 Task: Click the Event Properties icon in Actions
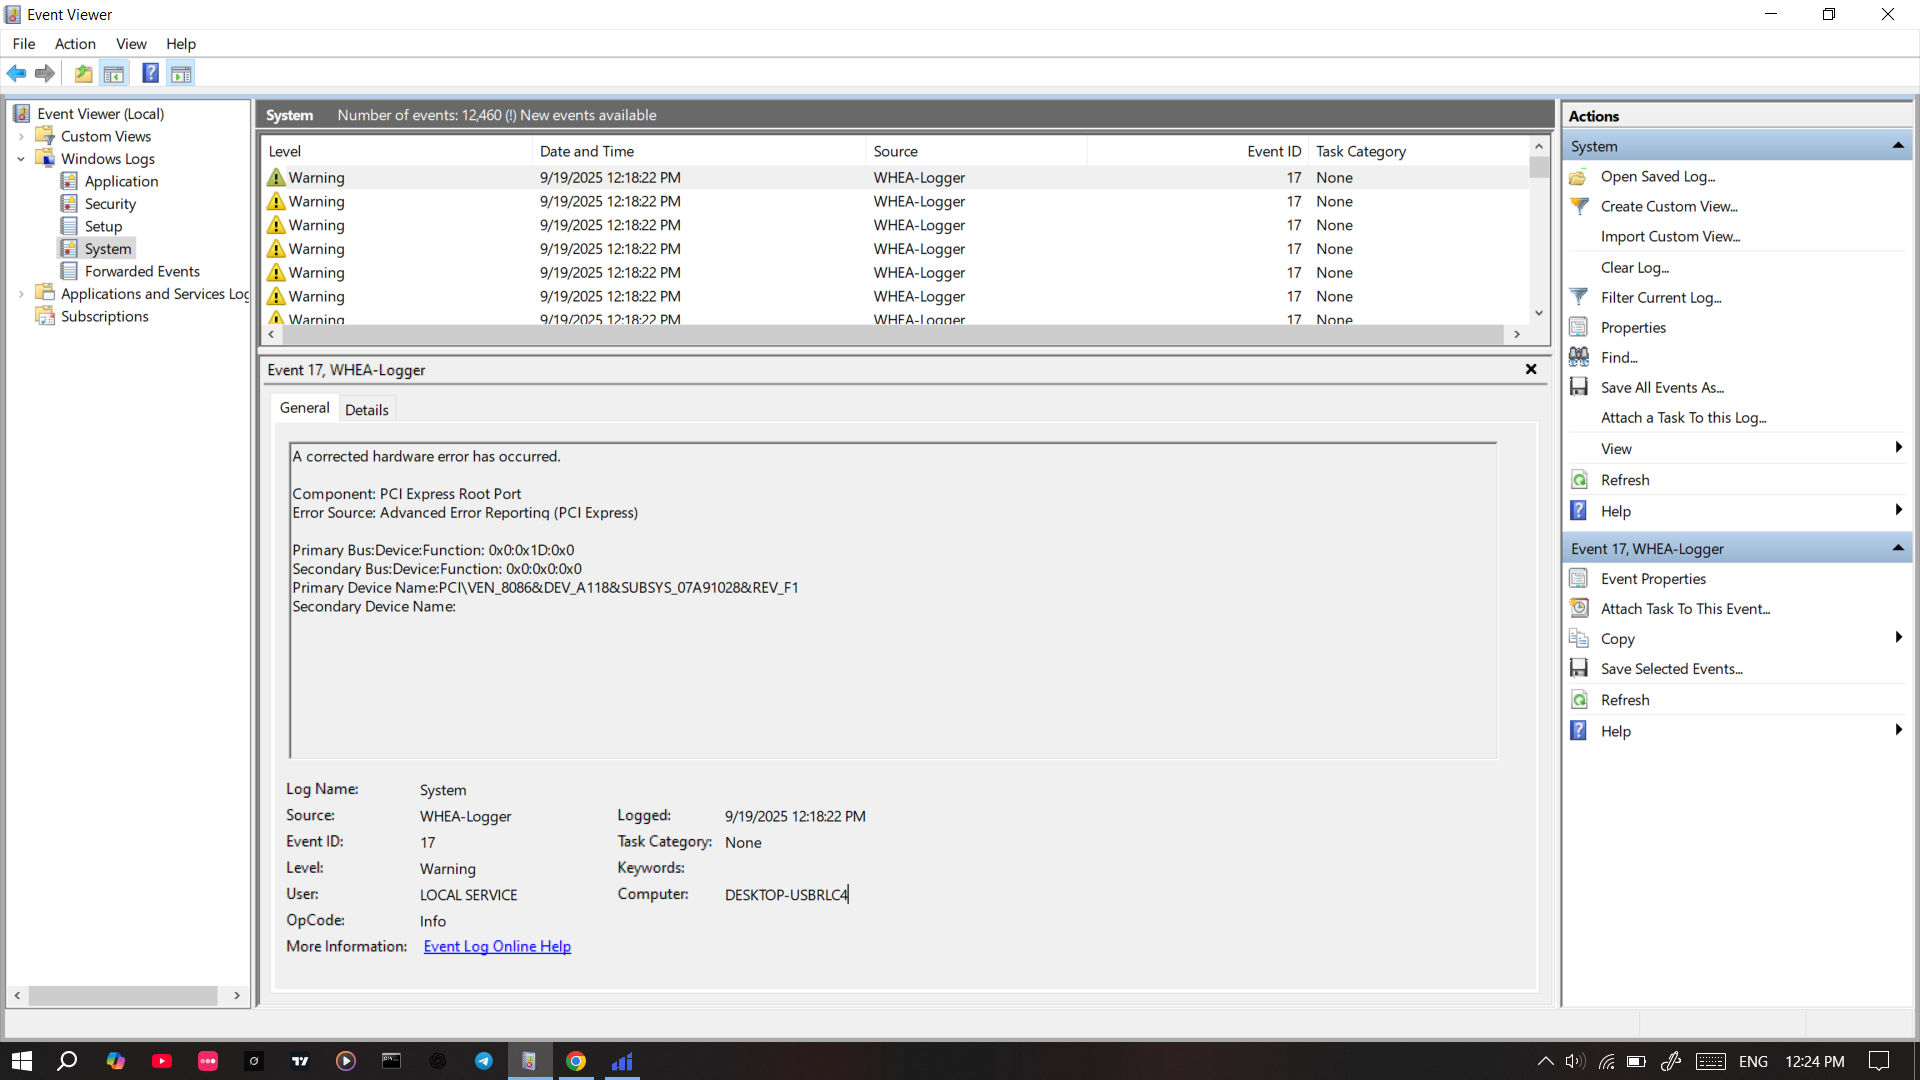click(x=1579, y=579)
